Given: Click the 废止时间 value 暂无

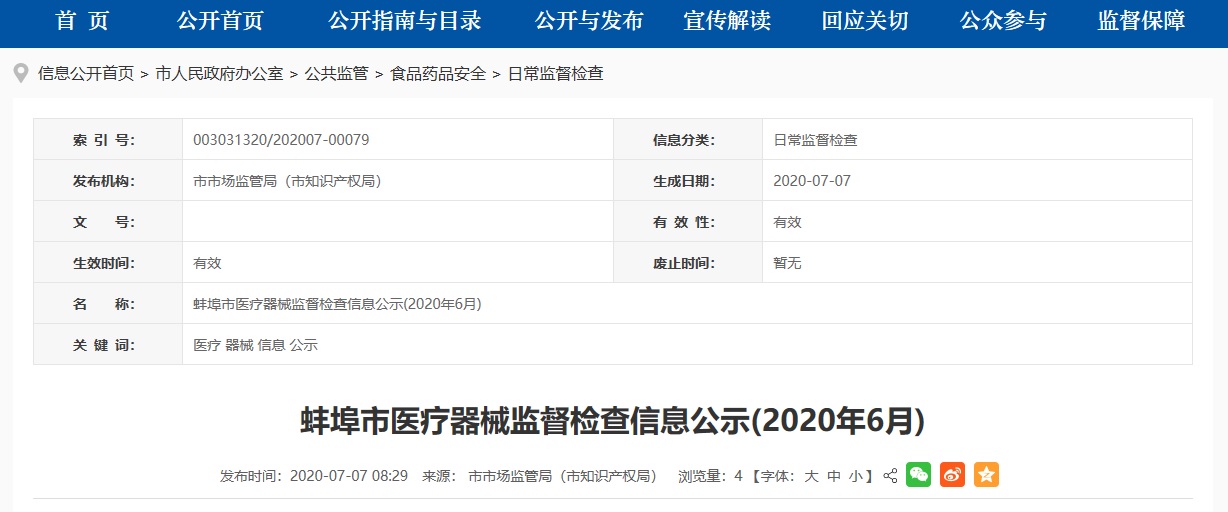Looking at the screenshot, I should (787, 263).
